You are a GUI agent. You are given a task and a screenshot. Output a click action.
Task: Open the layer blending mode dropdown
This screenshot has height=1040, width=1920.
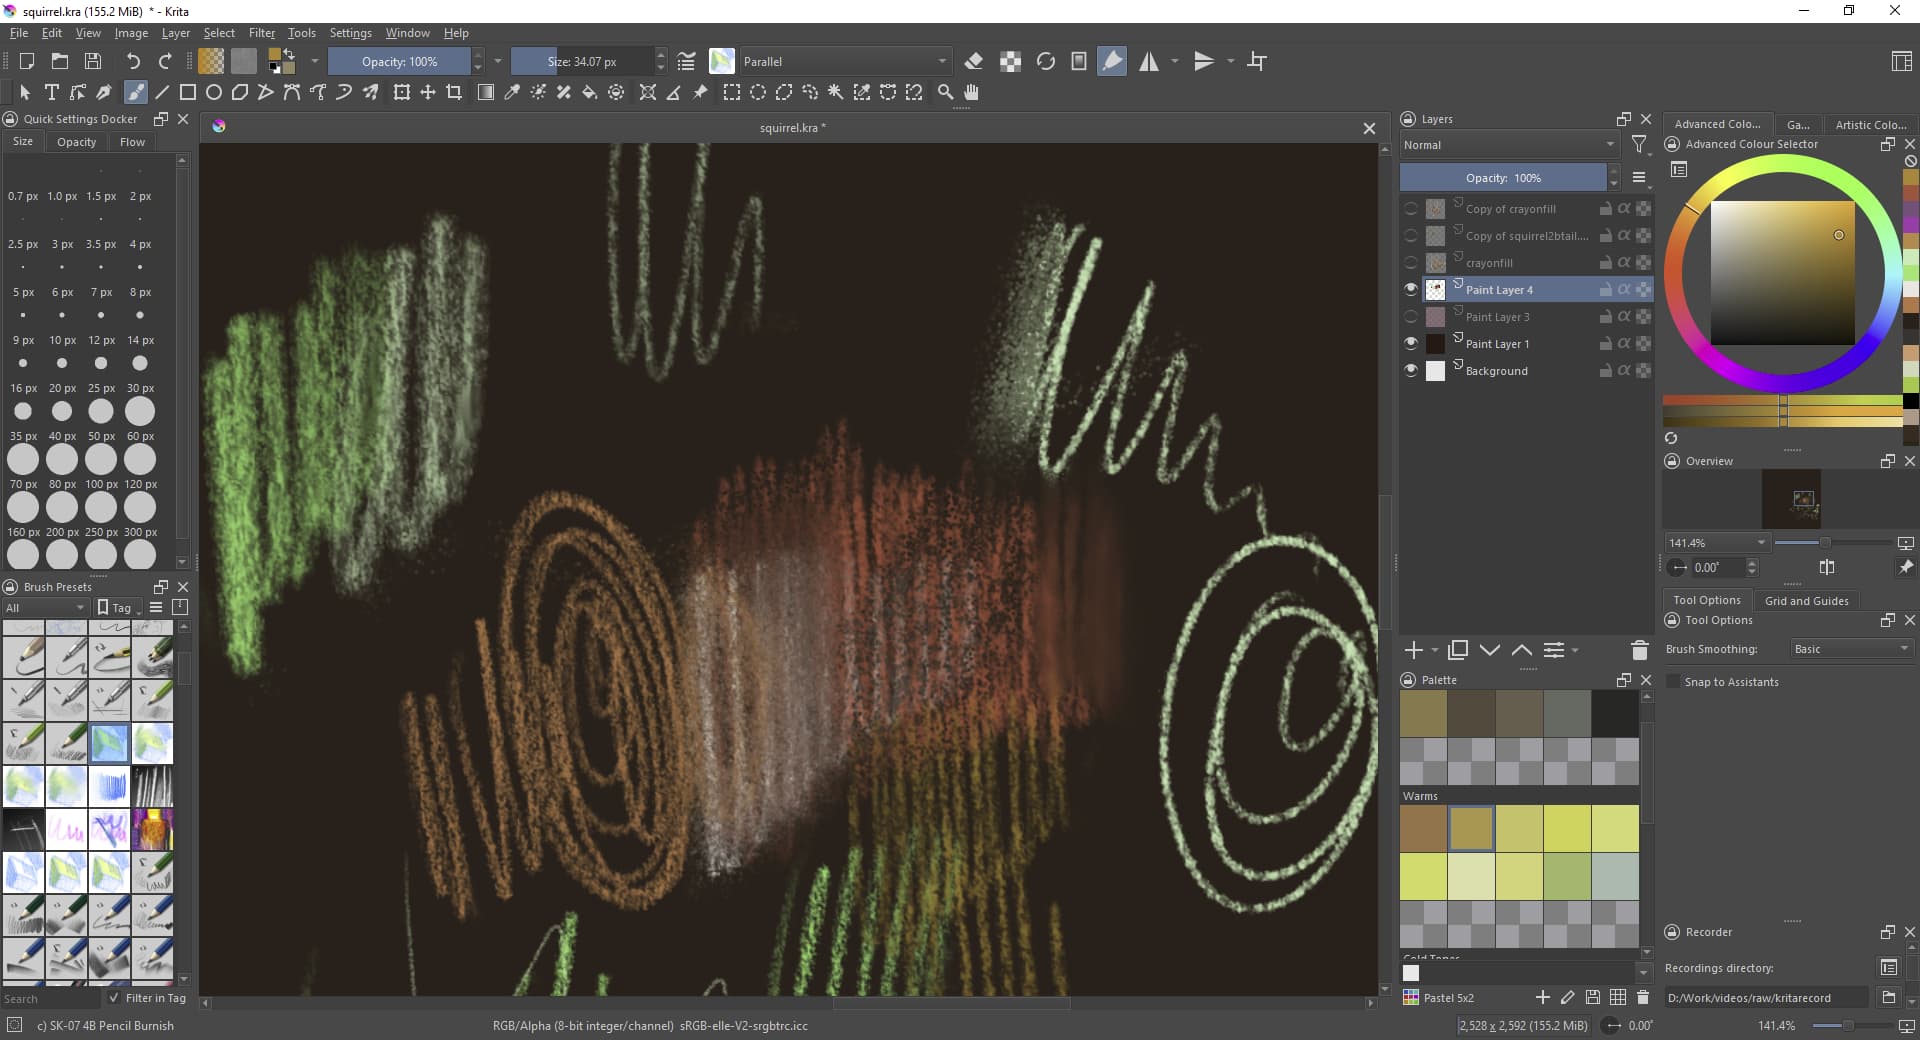point(1508,145)
